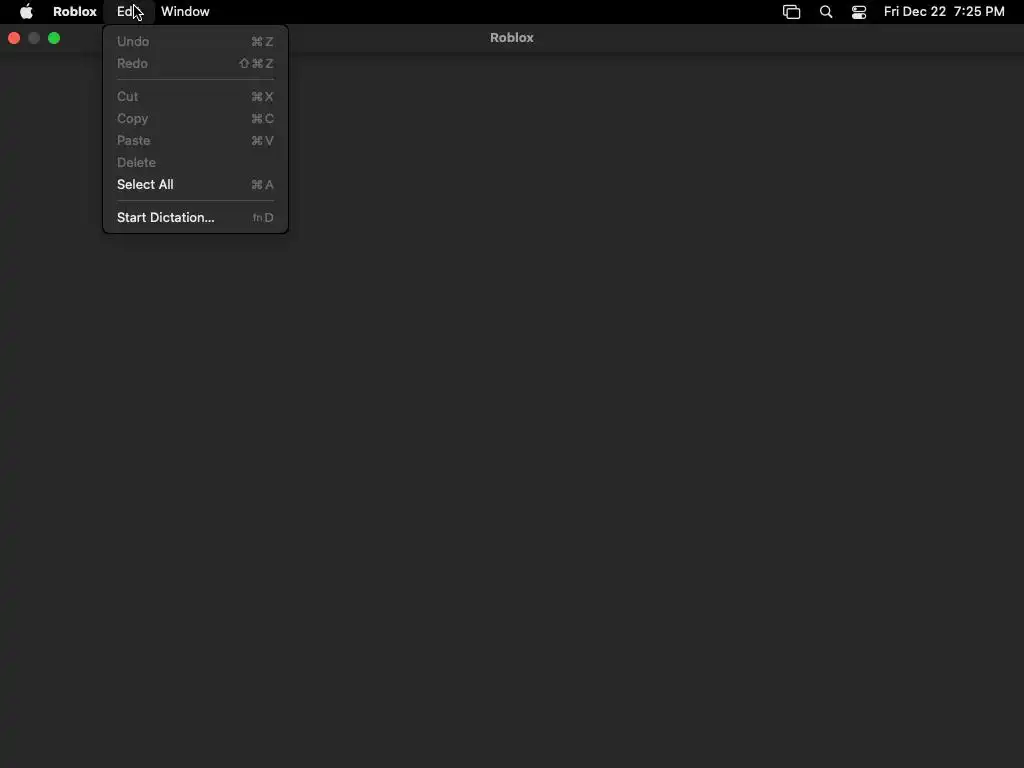Click the date and time clock

tap(944, 12)
